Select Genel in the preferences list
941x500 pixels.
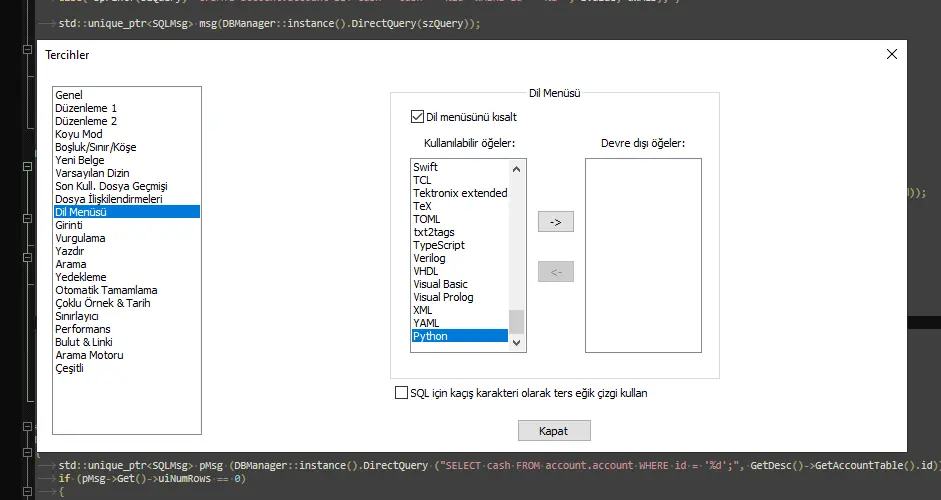pyautogui.click(x=69, y=95)
